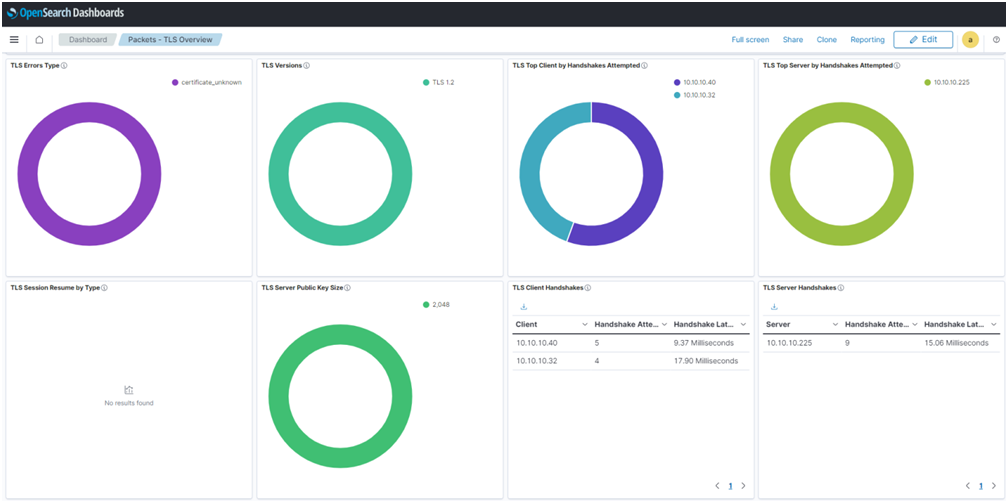Viewport: 1008px width, 503px height.
Task: Click the Full screen link
Action: [x=750, y=40]
